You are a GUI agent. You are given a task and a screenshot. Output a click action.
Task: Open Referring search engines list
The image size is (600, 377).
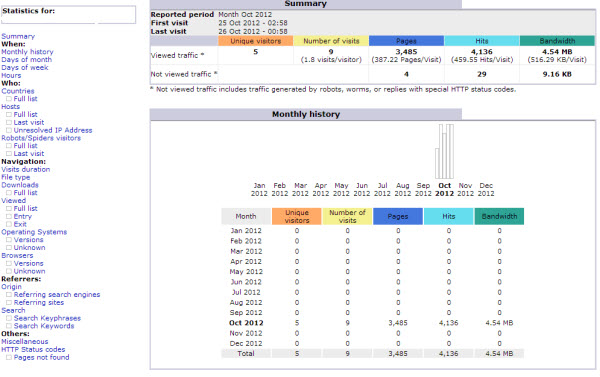tap(57, 295)
